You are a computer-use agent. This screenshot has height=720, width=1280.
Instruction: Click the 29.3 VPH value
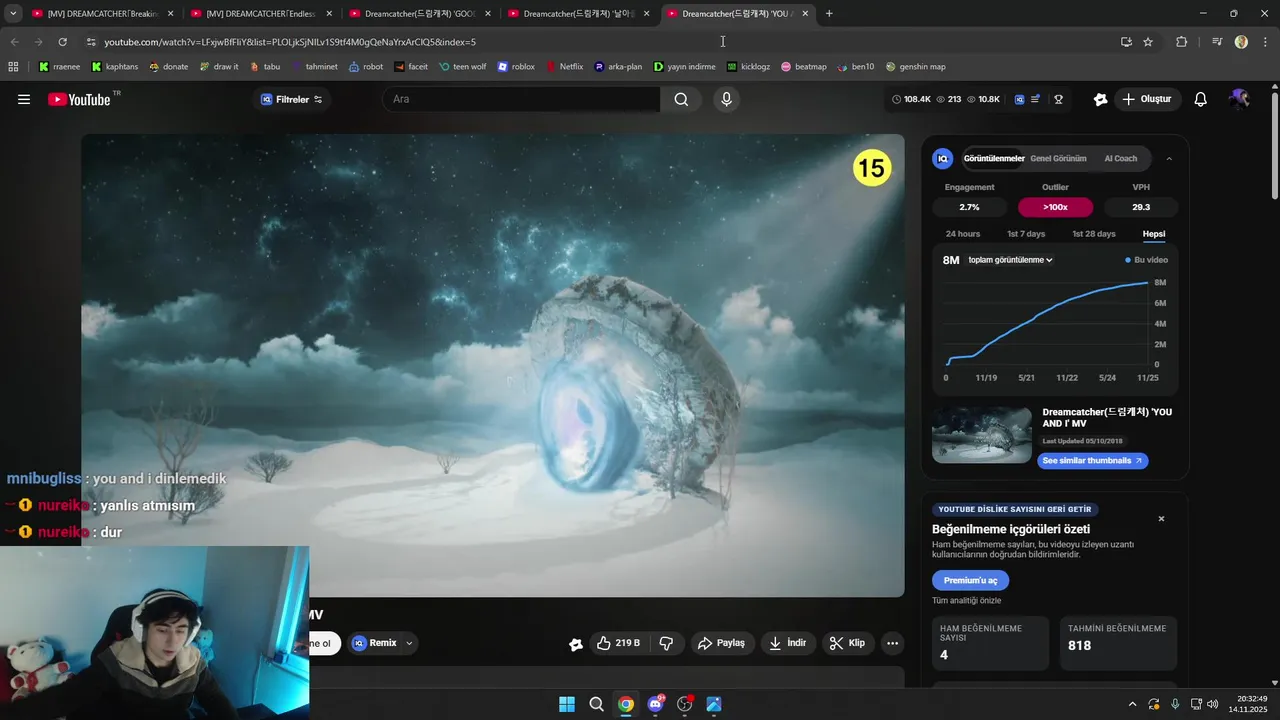point(1141,207)
